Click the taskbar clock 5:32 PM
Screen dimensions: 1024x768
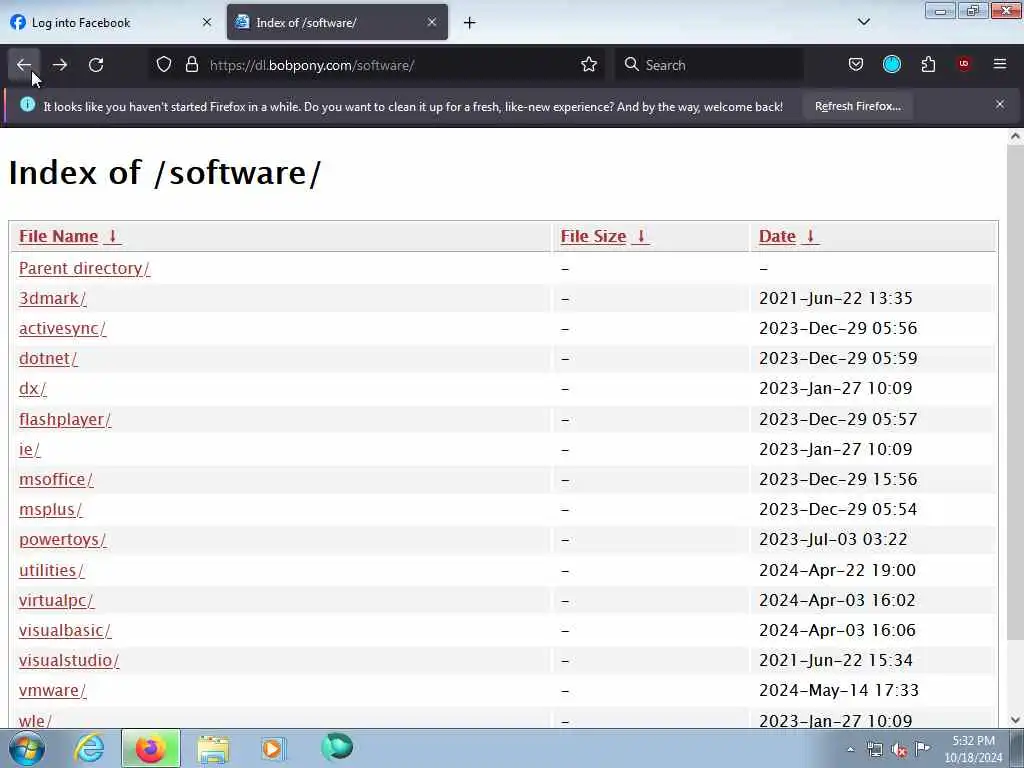tap(973, 749)
